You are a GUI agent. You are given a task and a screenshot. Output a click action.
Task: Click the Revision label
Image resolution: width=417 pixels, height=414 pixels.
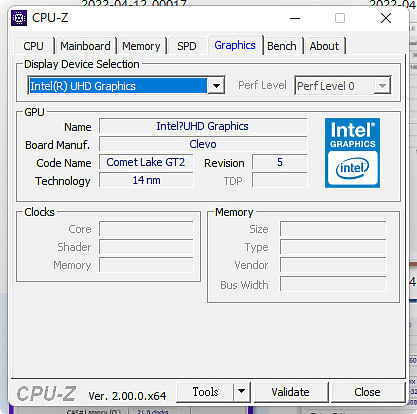coord(224,163)
